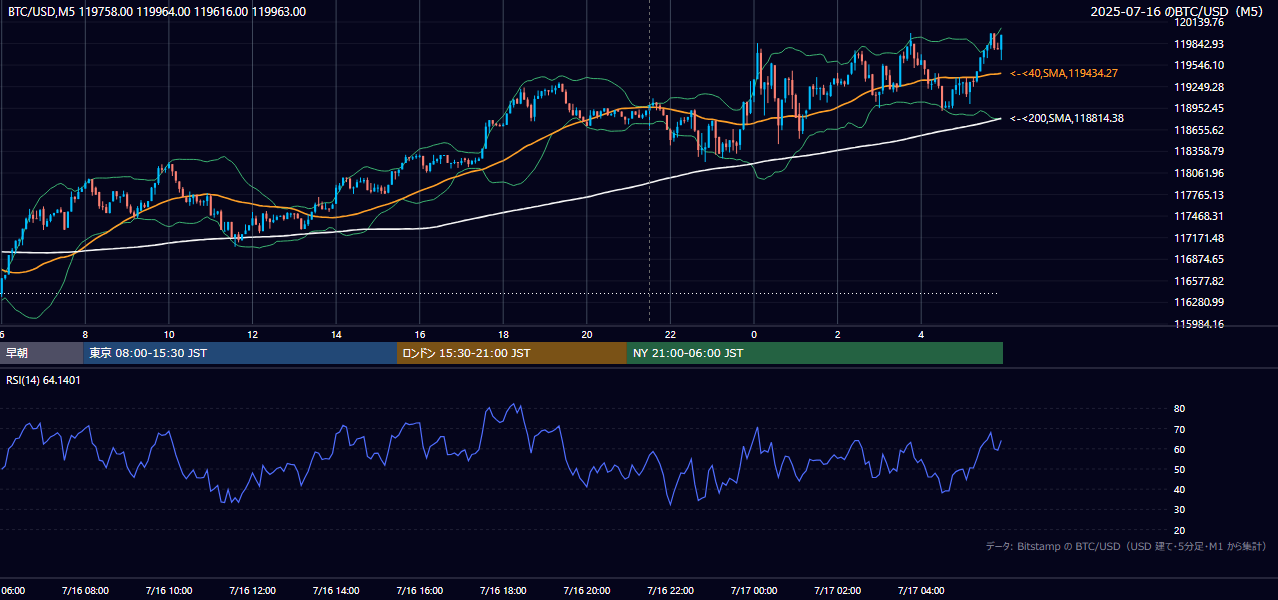This screenshot has width=1278, height=600.
Task: Click the 7/16 10:00 time label
Action: (x=168, y=591)
